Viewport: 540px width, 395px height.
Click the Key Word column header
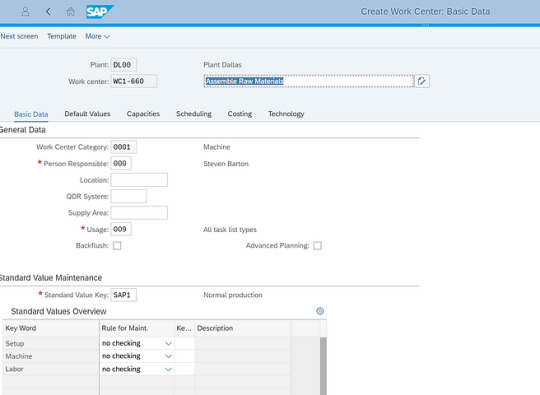(51, 328)
